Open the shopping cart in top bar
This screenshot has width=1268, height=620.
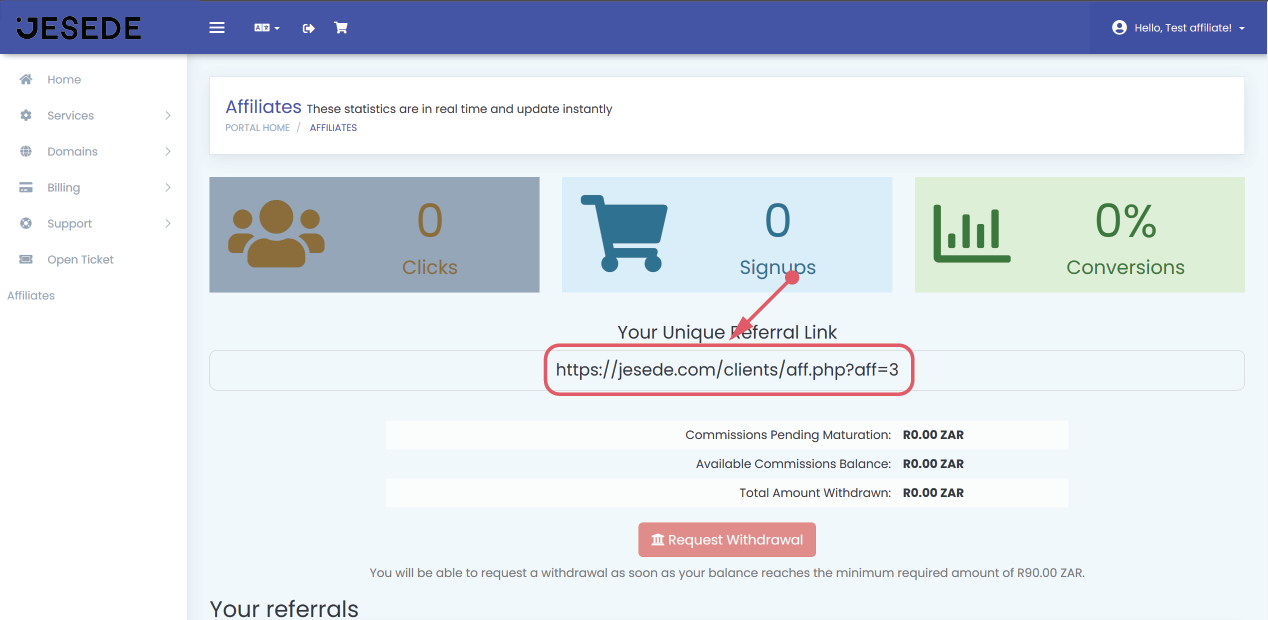pyautogui.click(x=341, y=28)
